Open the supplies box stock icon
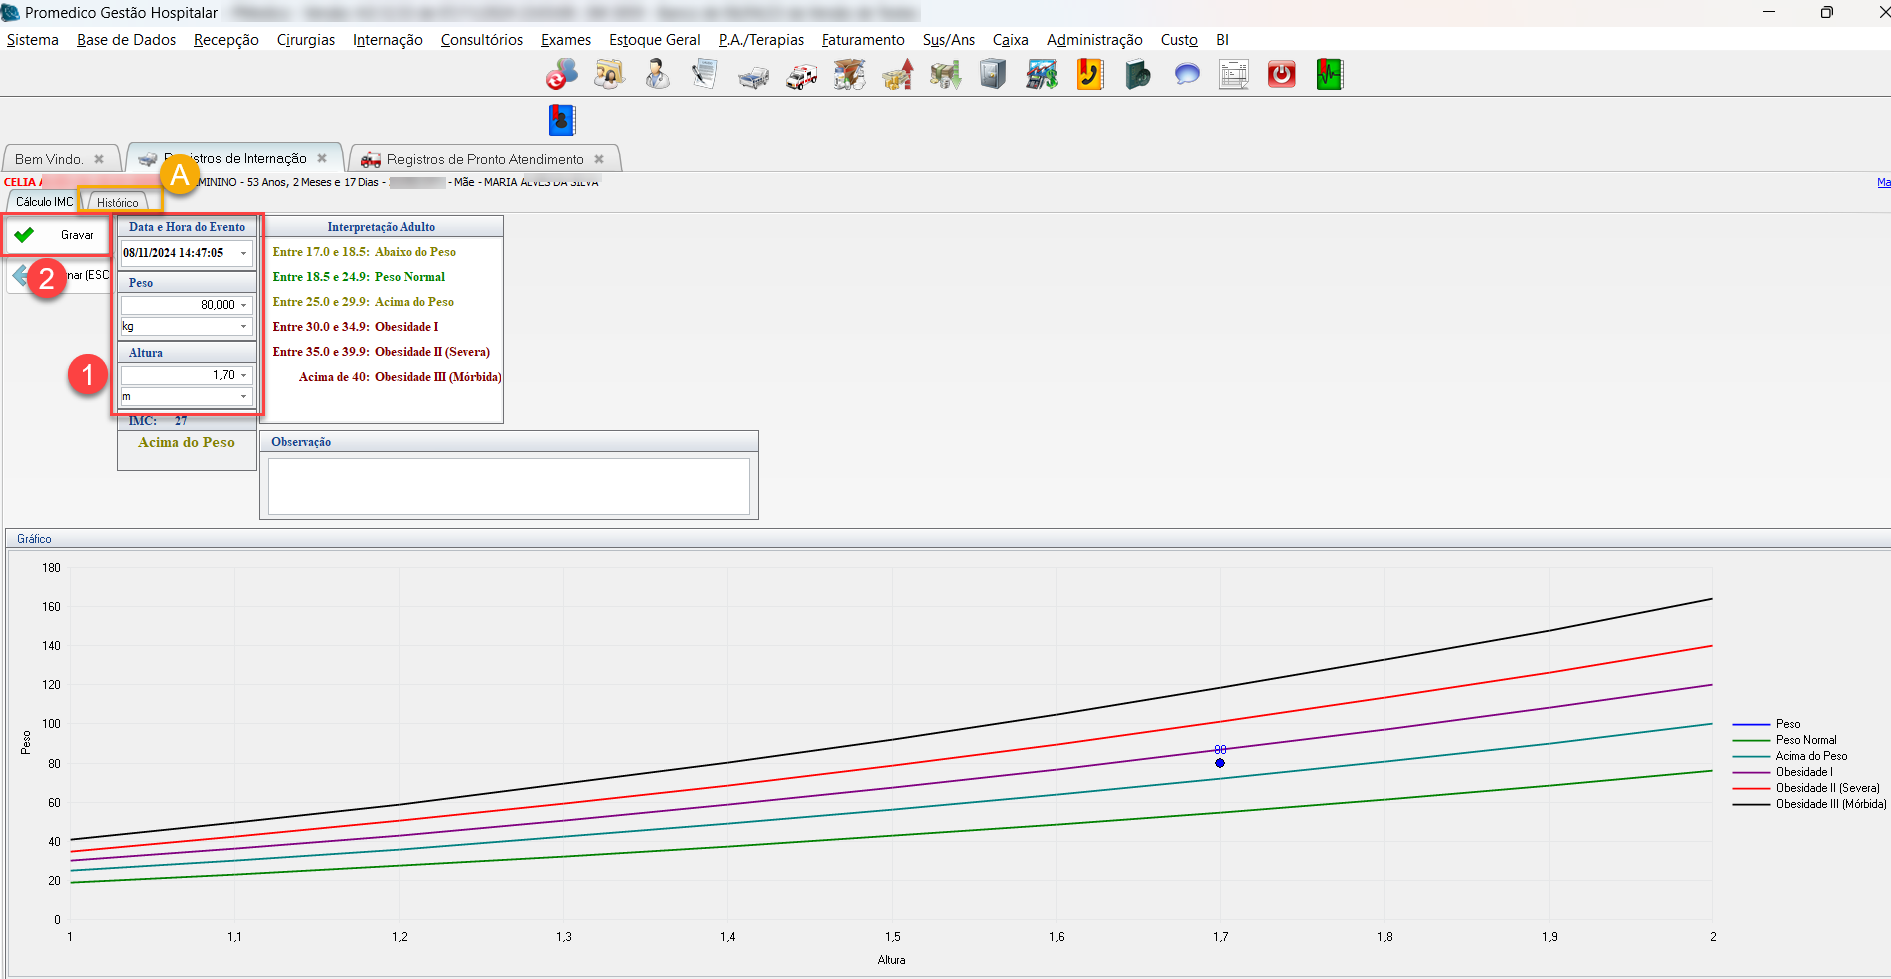This screenshot has width=1891, height=979. coord(849,75)
